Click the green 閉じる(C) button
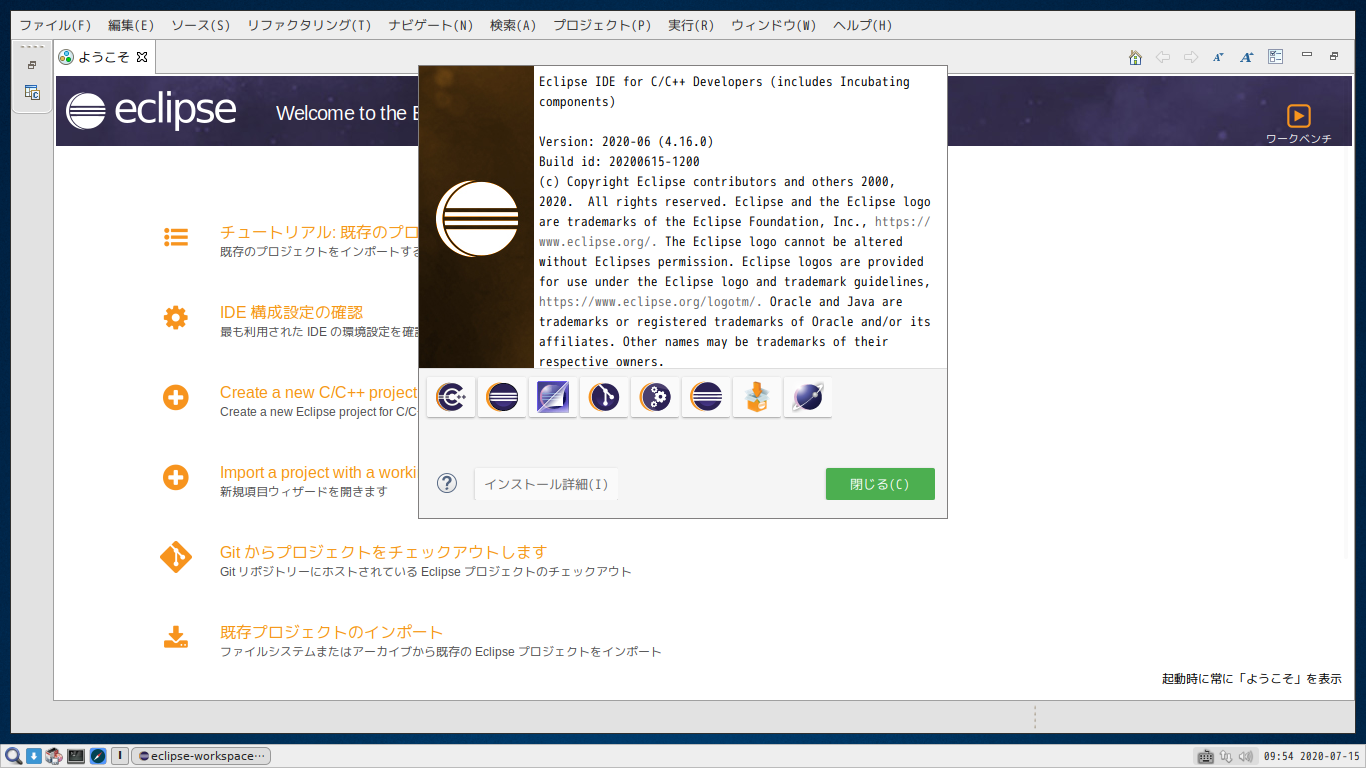1366x768 pixels. (x=880, y=484)
